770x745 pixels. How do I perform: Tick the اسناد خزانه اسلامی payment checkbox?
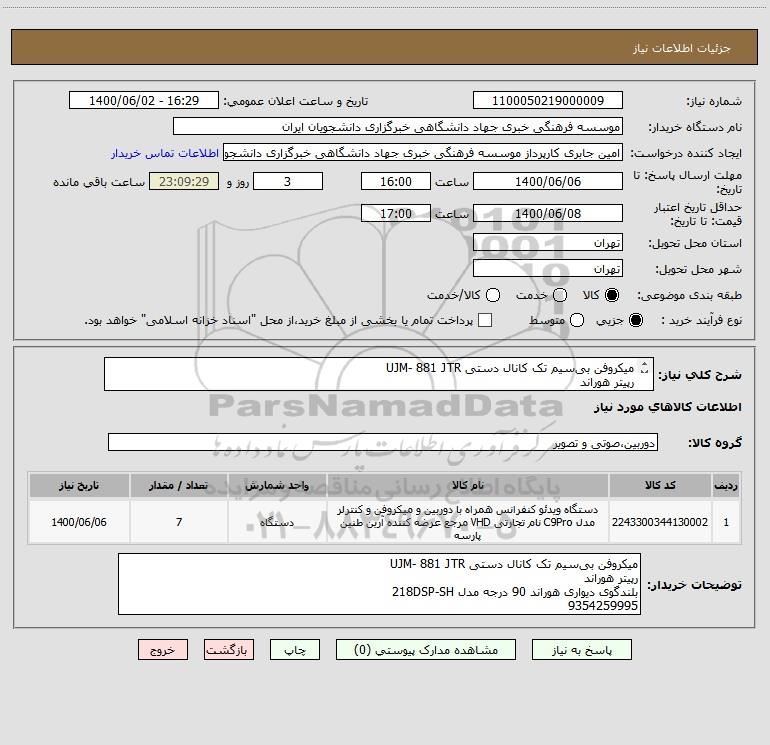click(x=485, y=320)
